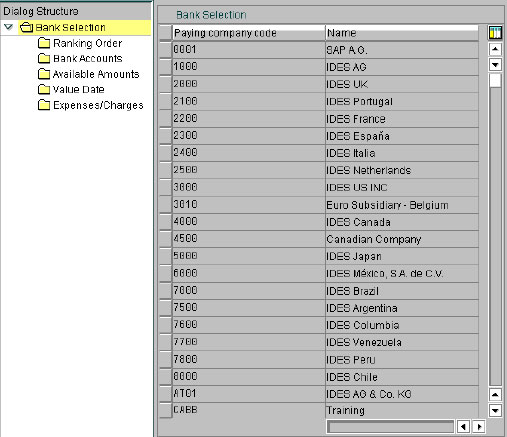This screenshot has height=437, width=507.
Task: Click company code cell 5000
Action: pos(249,256)
